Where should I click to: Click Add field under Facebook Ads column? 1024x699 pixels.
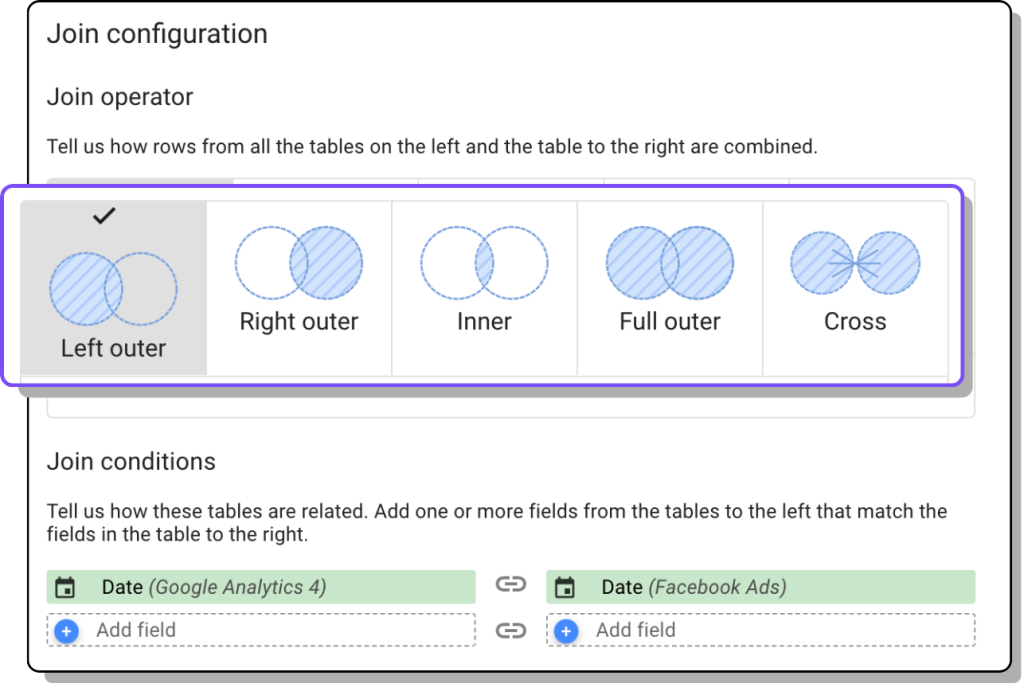[x=637, y=630]
